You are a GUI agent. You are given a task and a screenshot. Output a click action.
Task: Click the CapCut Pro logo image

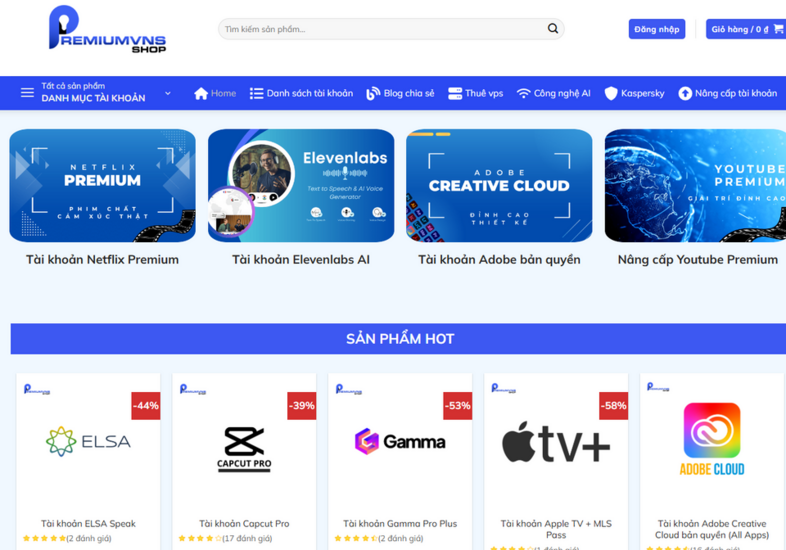(x=244, y=449)
